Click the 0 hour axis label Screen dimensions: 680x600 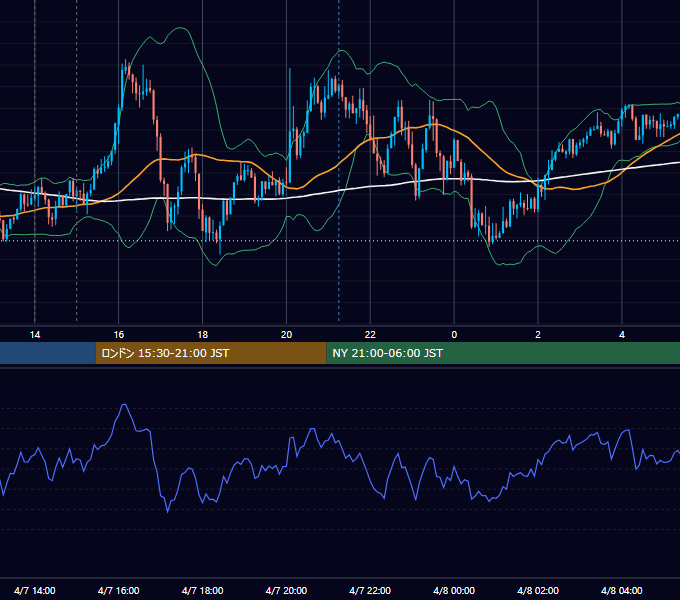pyautogui.click(x=454, y=335)
